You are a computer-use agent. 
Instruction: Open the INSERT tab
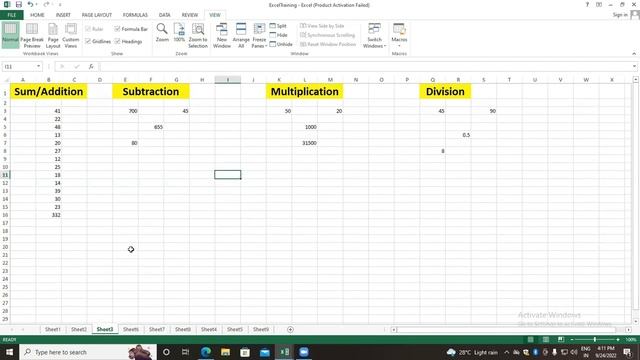point(63,15)
